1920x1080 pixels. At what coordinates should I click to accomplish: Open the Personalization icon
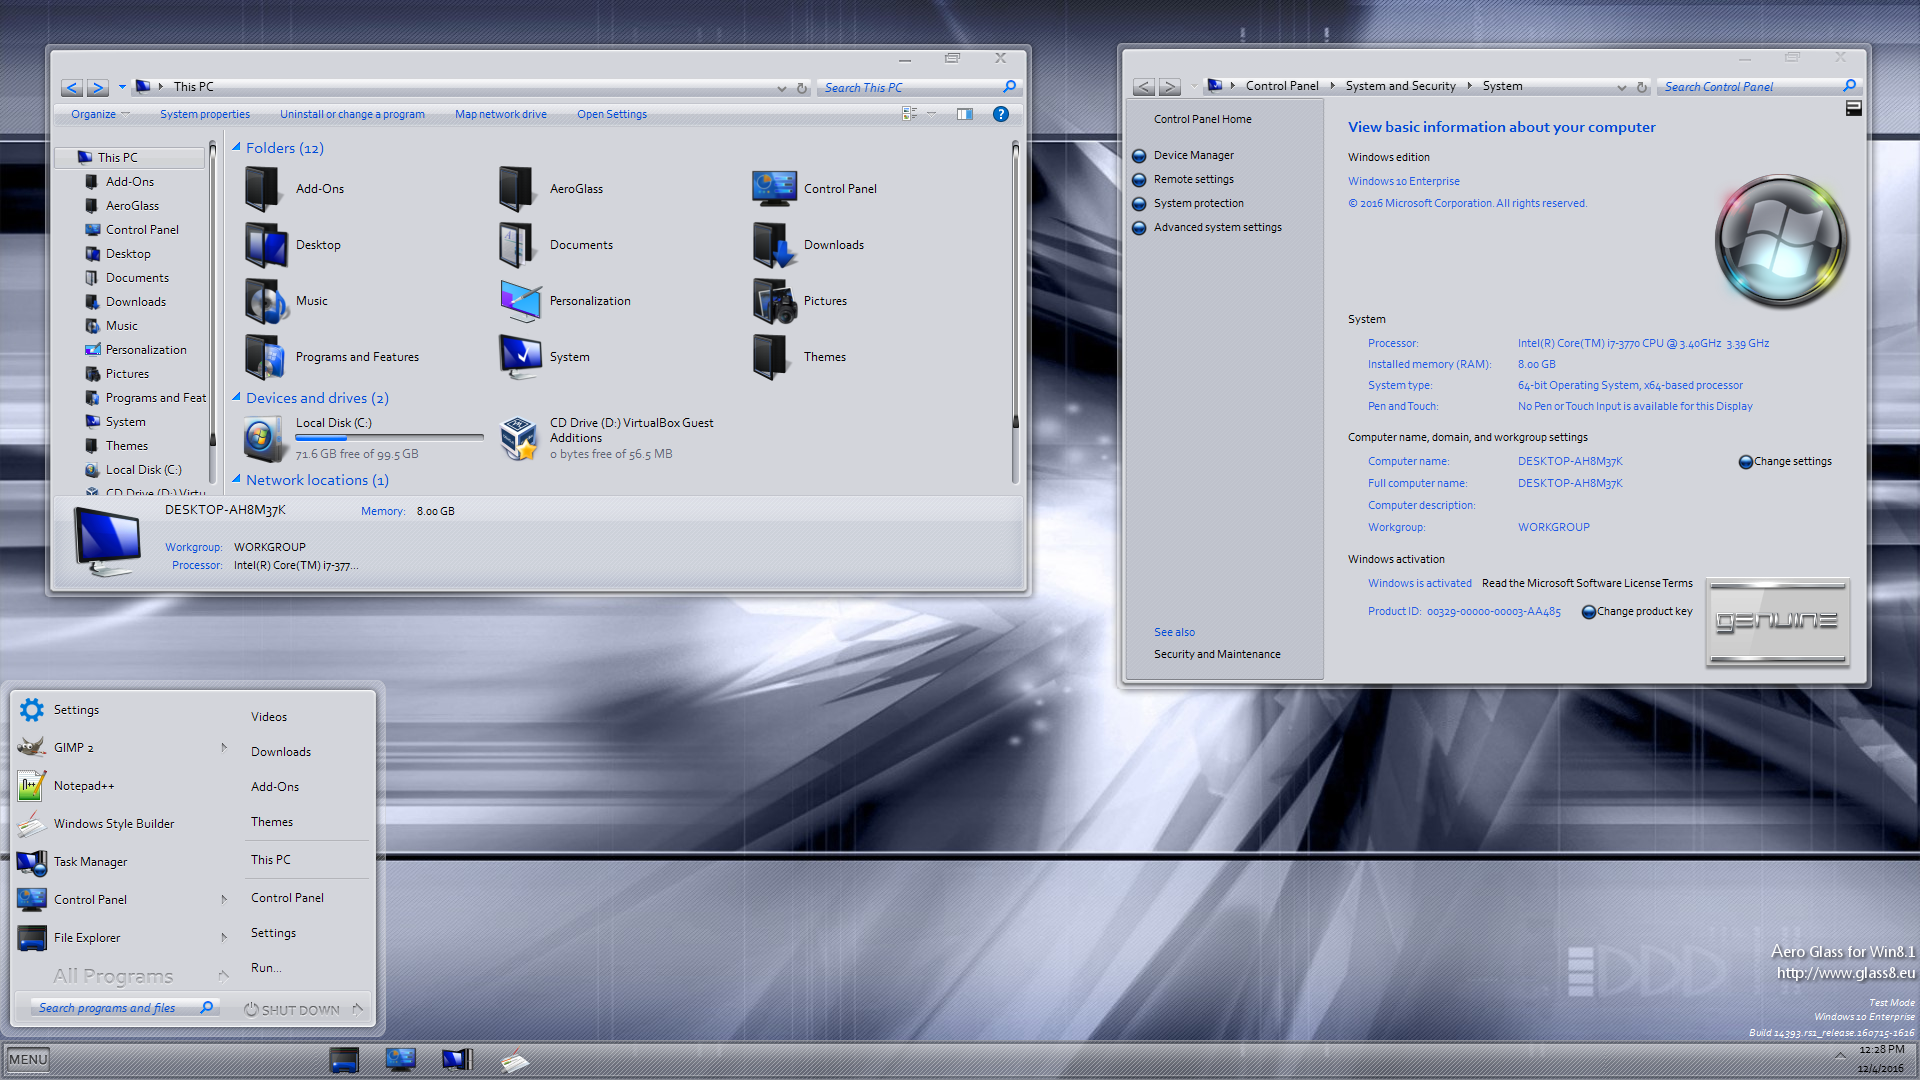pos(520,301)
